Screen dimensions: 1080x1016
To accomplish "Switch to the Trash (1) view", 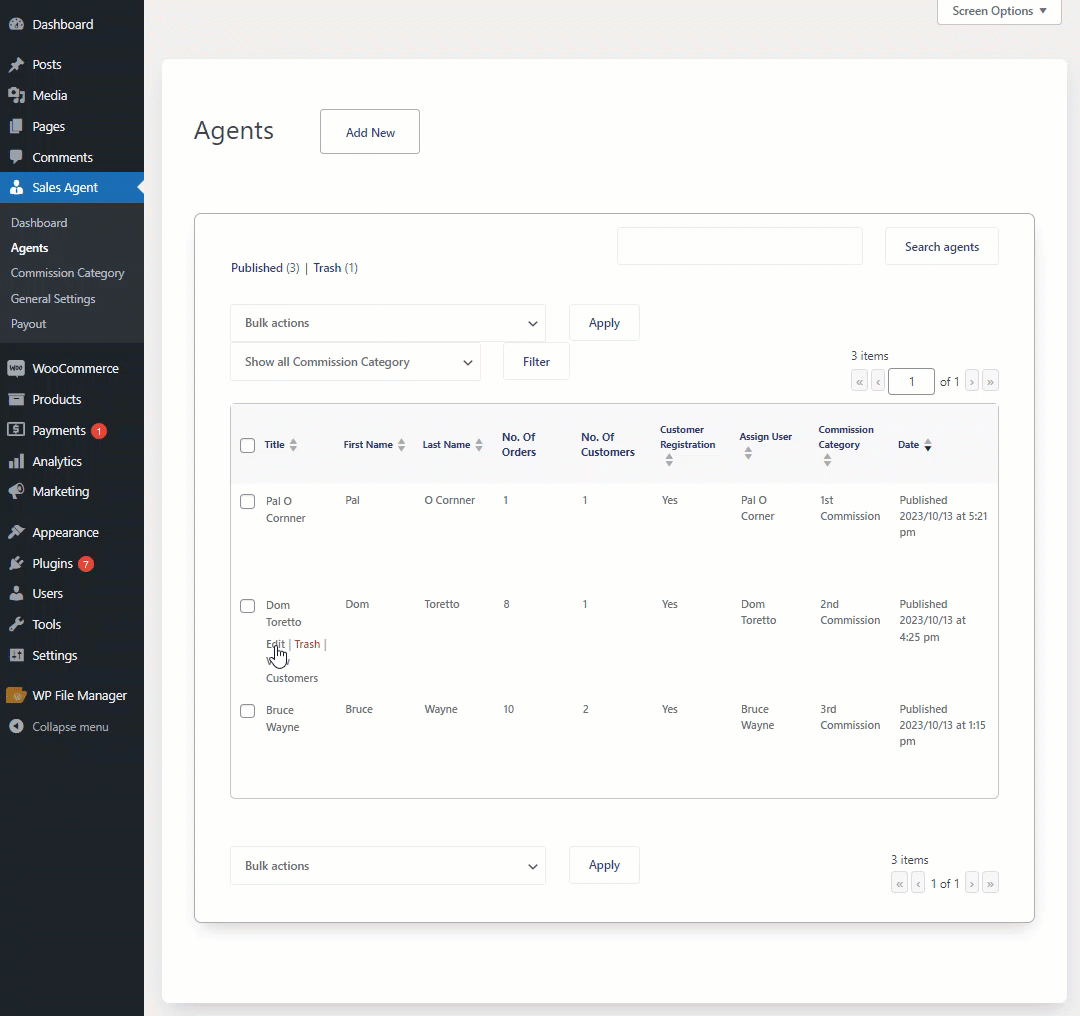I will (x=335, y=268).
